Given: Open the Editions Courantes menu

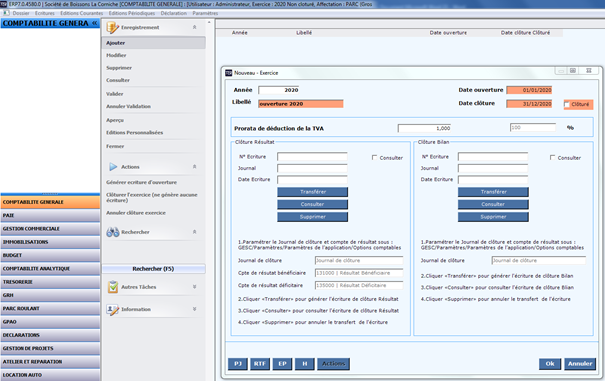Looking at the screenshot, I should (81, 13).
